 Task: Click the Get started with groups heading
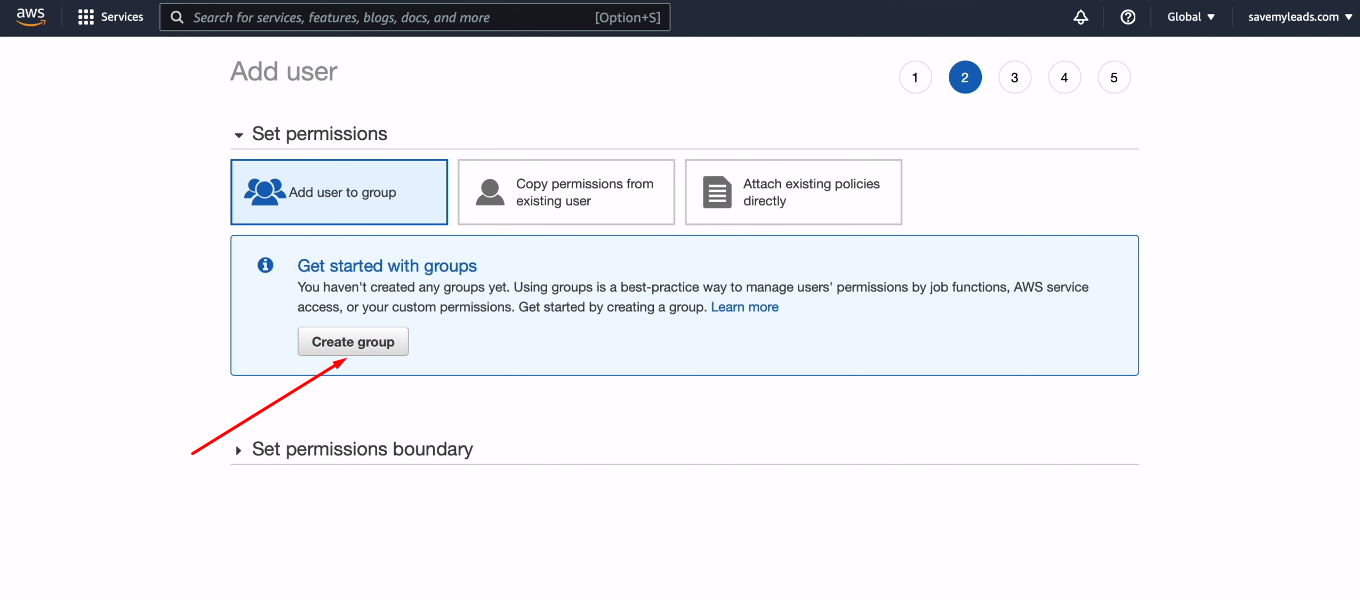[387, 266]
